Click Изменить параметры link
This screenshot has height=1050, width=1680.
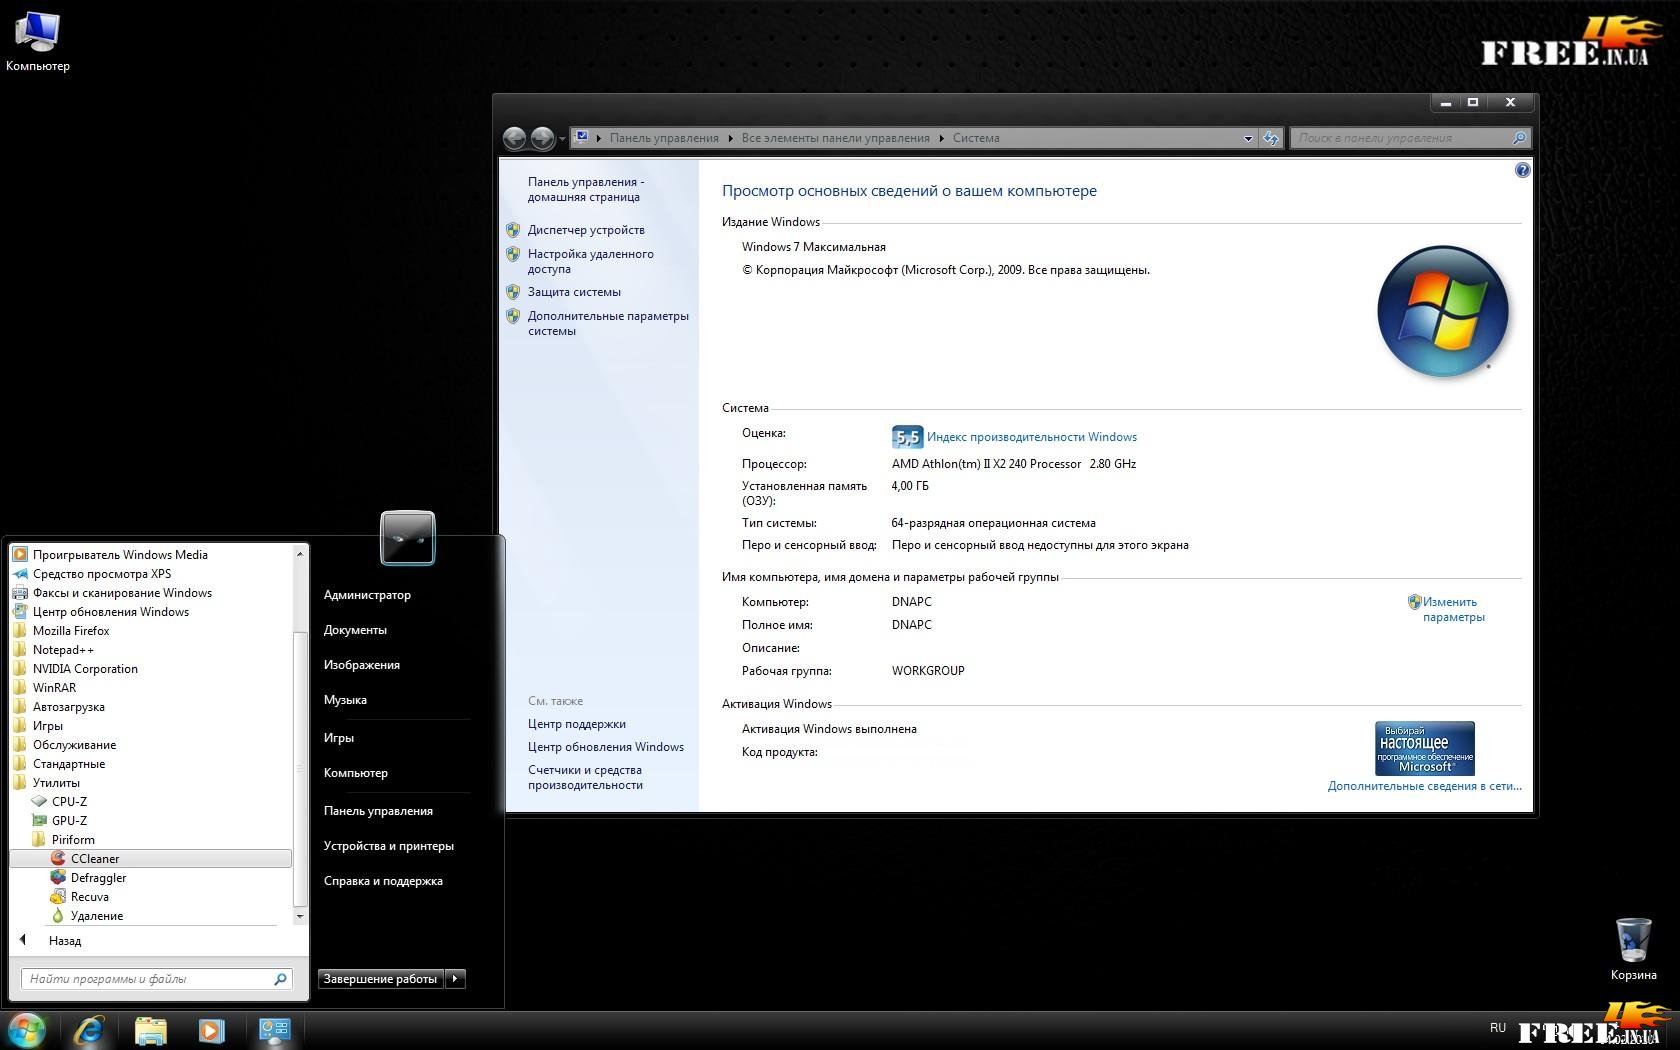coord(1453,610)
